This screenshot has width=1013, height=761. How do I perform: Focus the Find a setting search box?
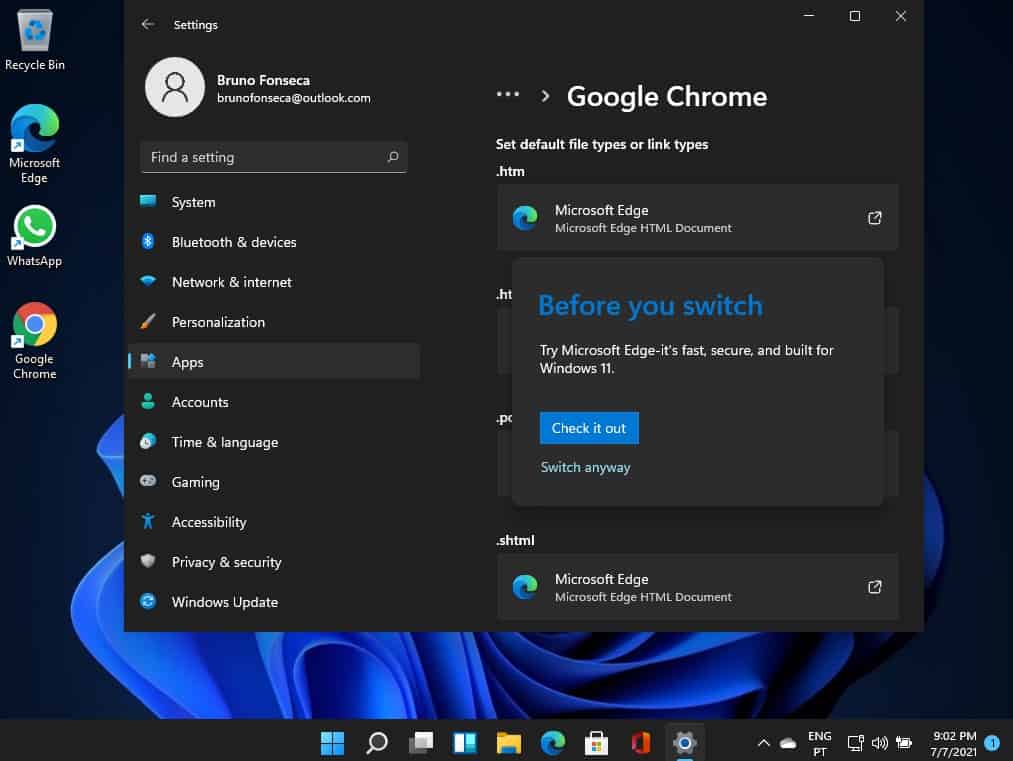coord(274,157)
